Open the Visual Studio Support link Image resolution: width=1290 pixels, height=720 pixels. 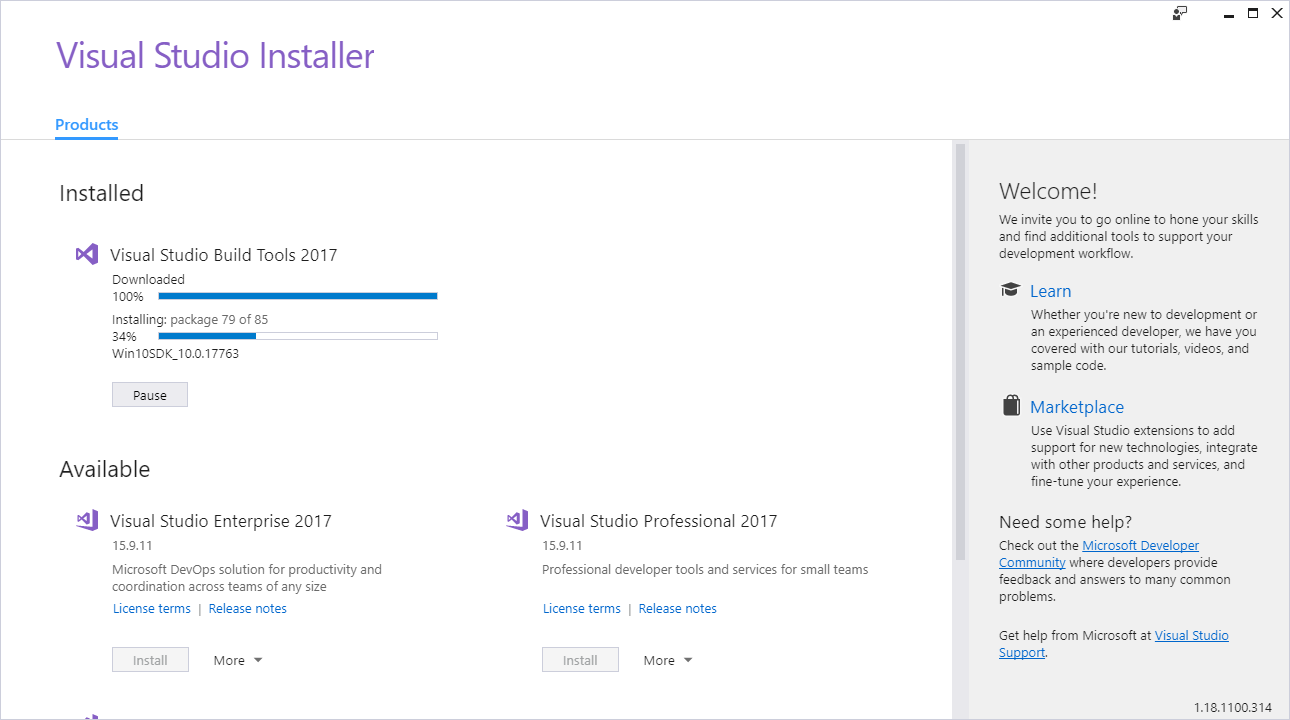[x=1191, y=636]
